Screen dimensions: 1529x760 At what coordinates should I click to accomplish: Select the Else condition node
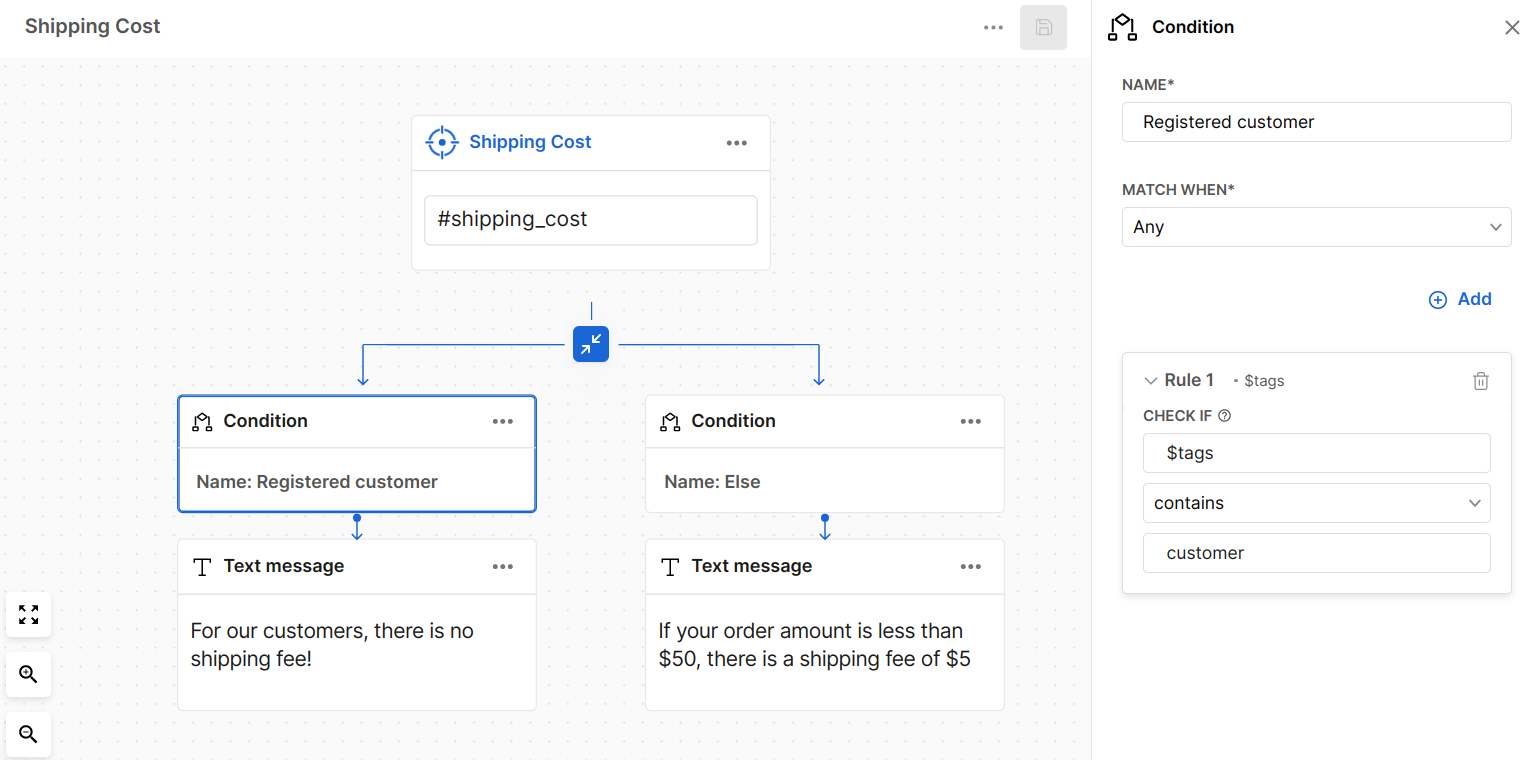[x=824, y=481]
